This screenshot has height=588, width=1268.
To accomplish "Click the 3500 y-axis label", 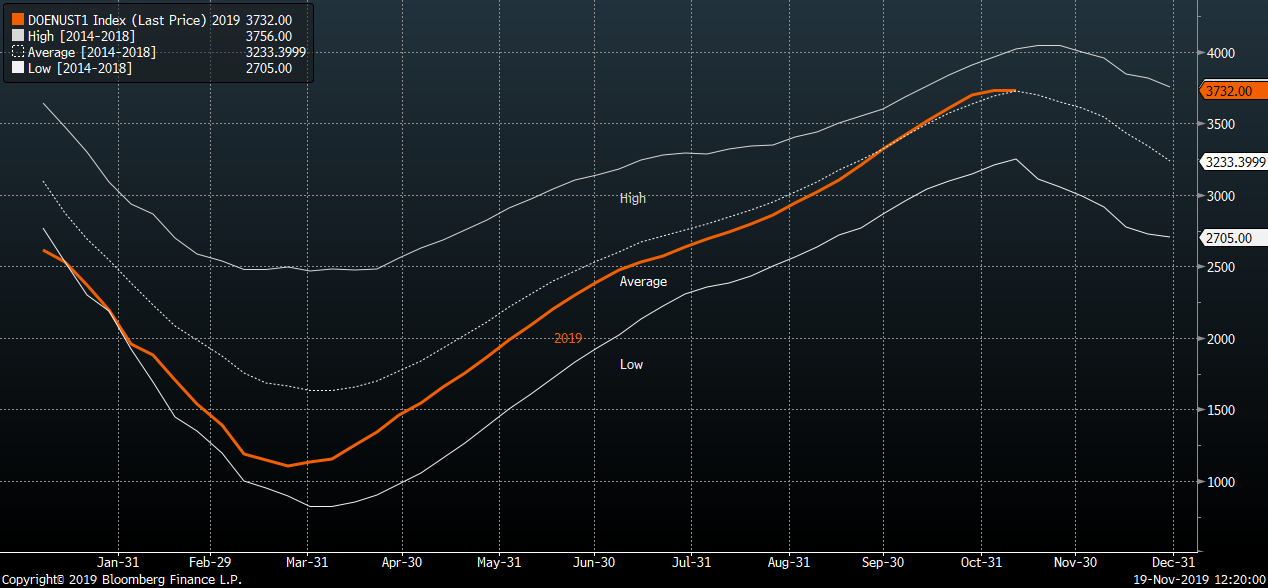I will (x=1221, y=124).
